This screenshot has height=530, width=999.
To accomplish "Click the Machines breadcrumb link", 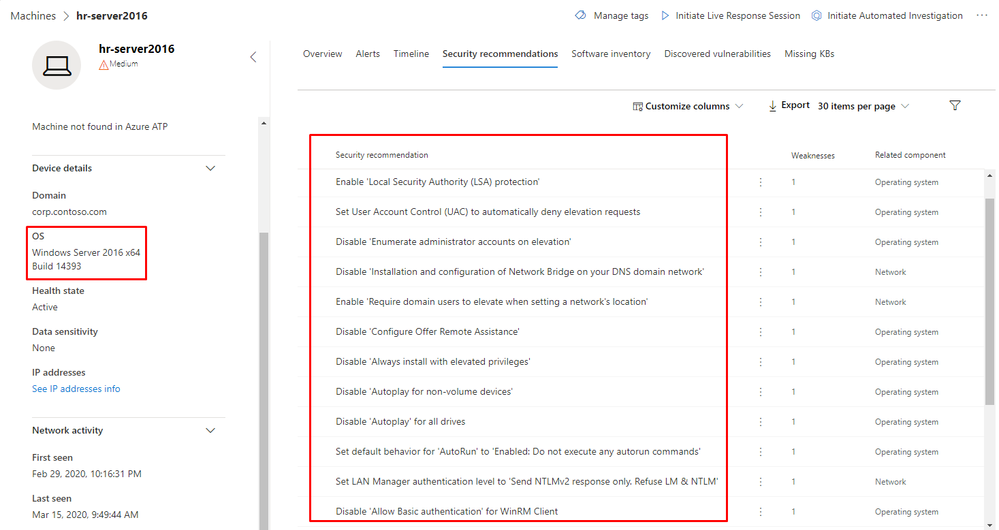I will [33, 15].
